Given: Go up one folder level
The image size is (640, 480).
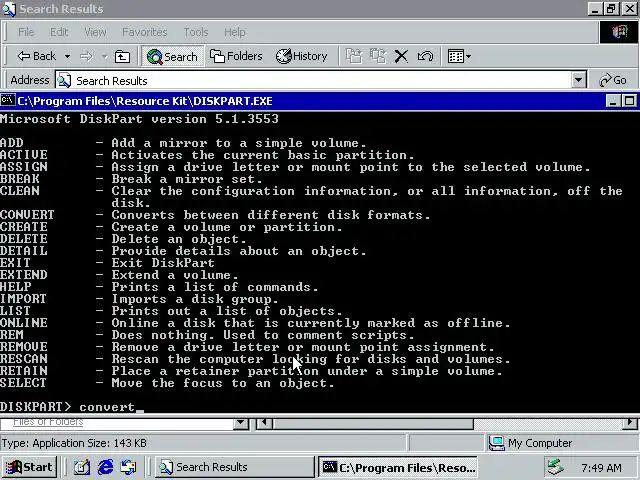Looking at the screenshot, I should click(x=122, y=56).
